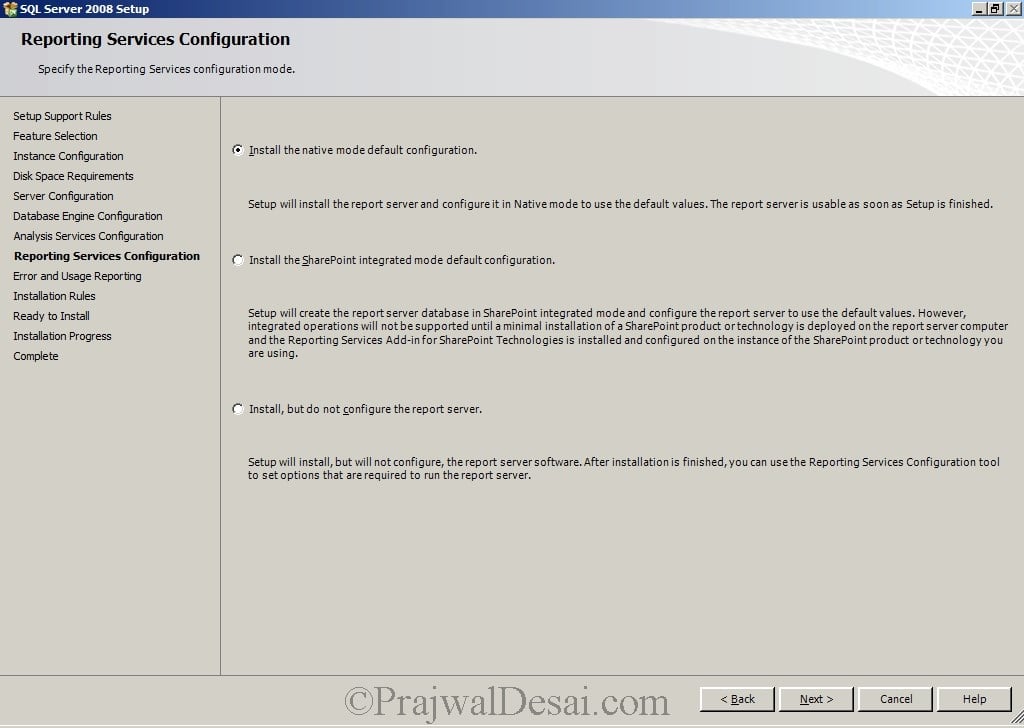The width and height of the screenshot is (1024, 728).
Task: Click Instance Configuration step
Action: 68,156
